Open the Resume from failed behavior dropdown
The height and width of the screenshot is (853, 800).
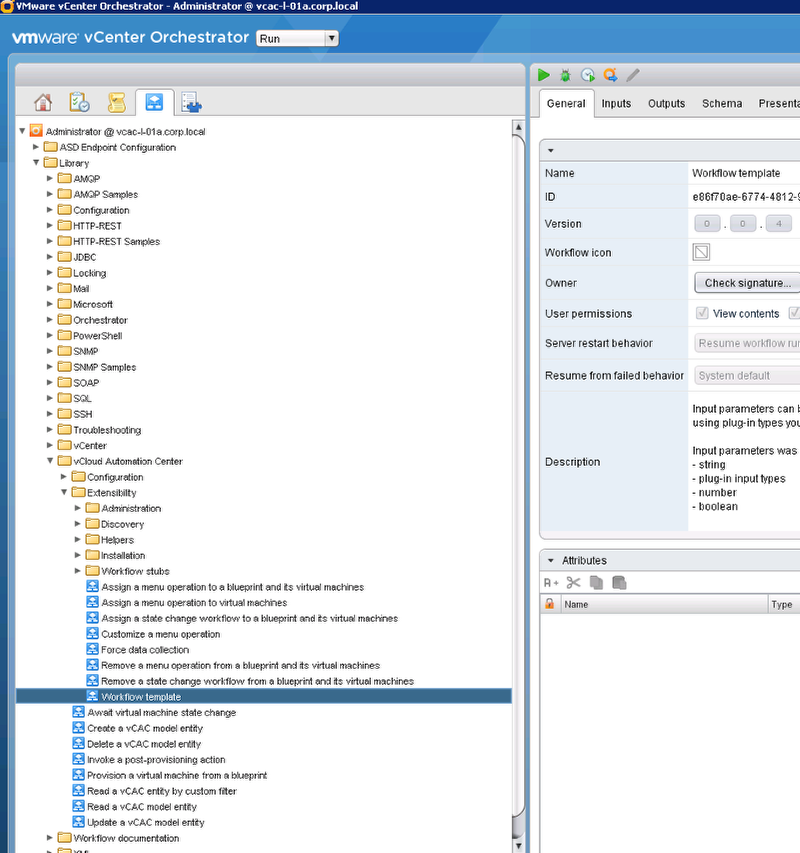[x=746, y=375]
